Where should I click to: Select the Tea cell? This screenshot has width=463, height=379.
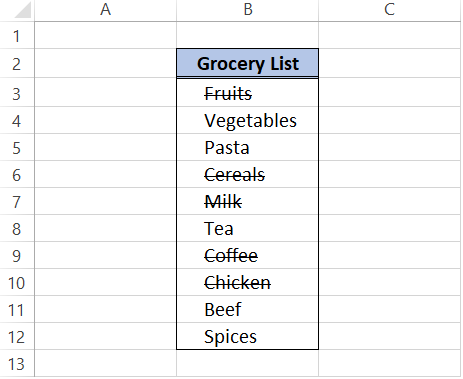coord(247,228)
